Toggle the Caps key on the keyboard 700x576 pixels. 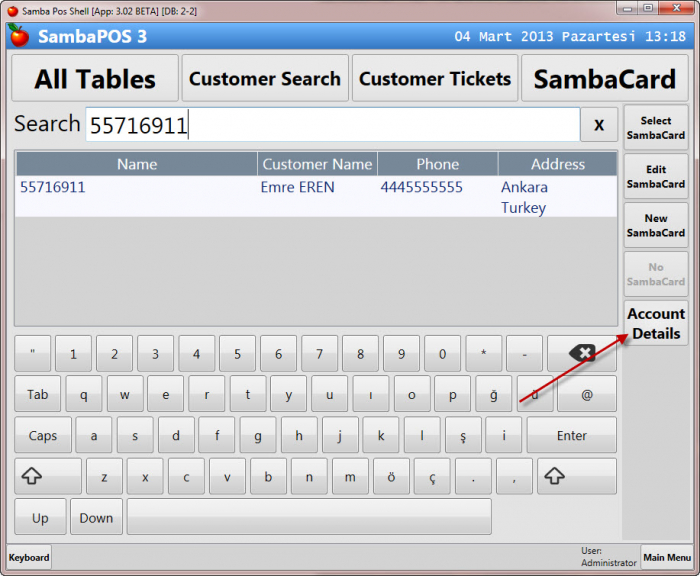pyautogui.click(x=43, y=436)
